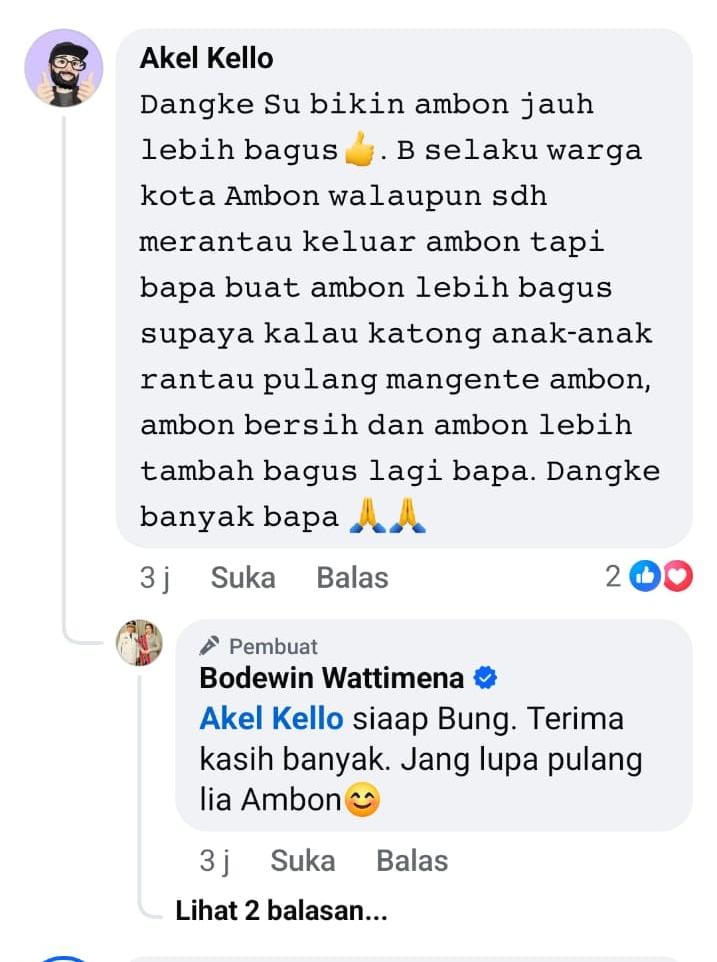Expand Lihat 2 balasan replies
The width and height of the screenshot is (717, 962).
(281, 910)
